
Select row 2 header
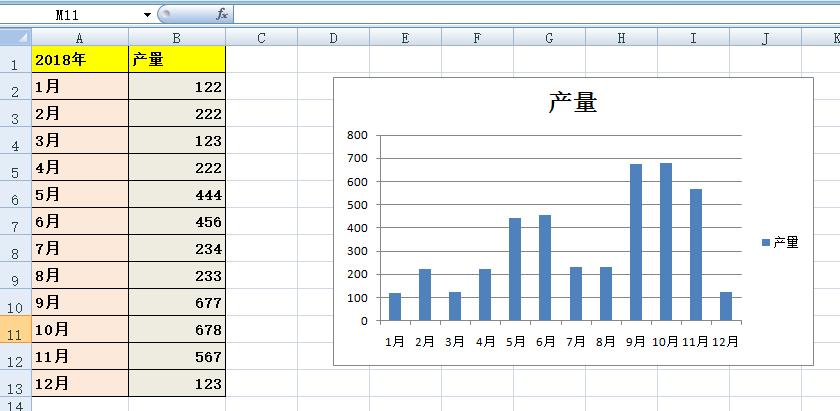click(16, 86)
